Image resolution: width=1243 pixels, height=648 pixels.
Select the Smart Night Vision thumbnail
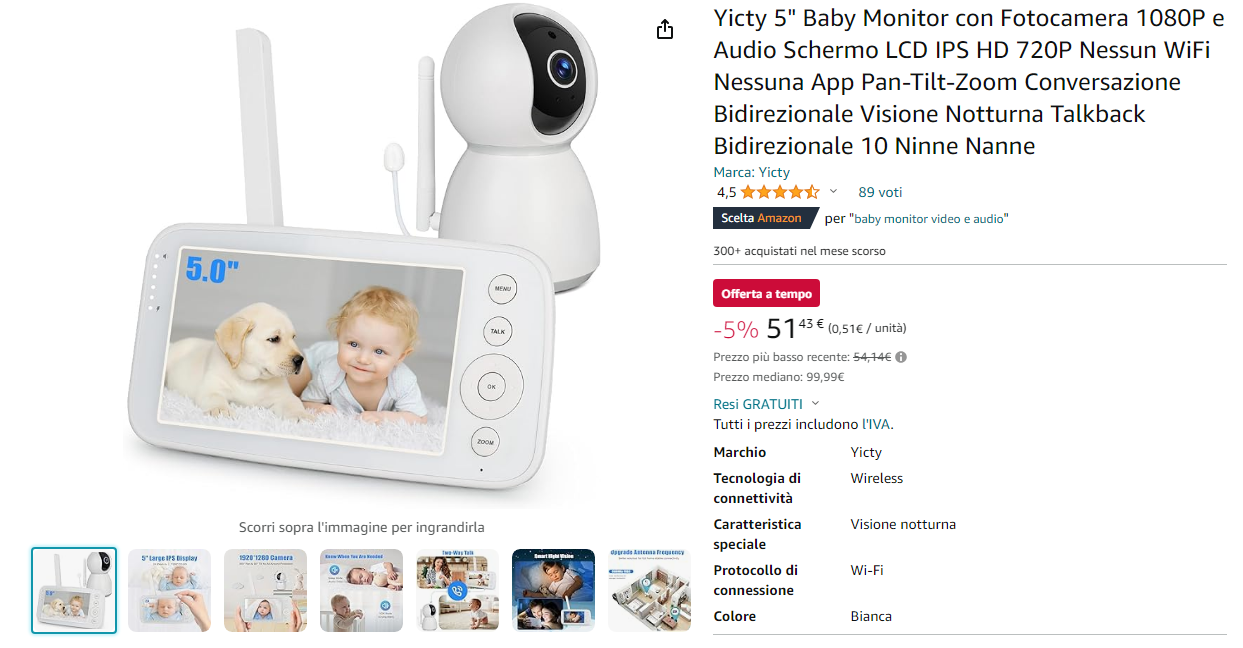click(553, 590)
